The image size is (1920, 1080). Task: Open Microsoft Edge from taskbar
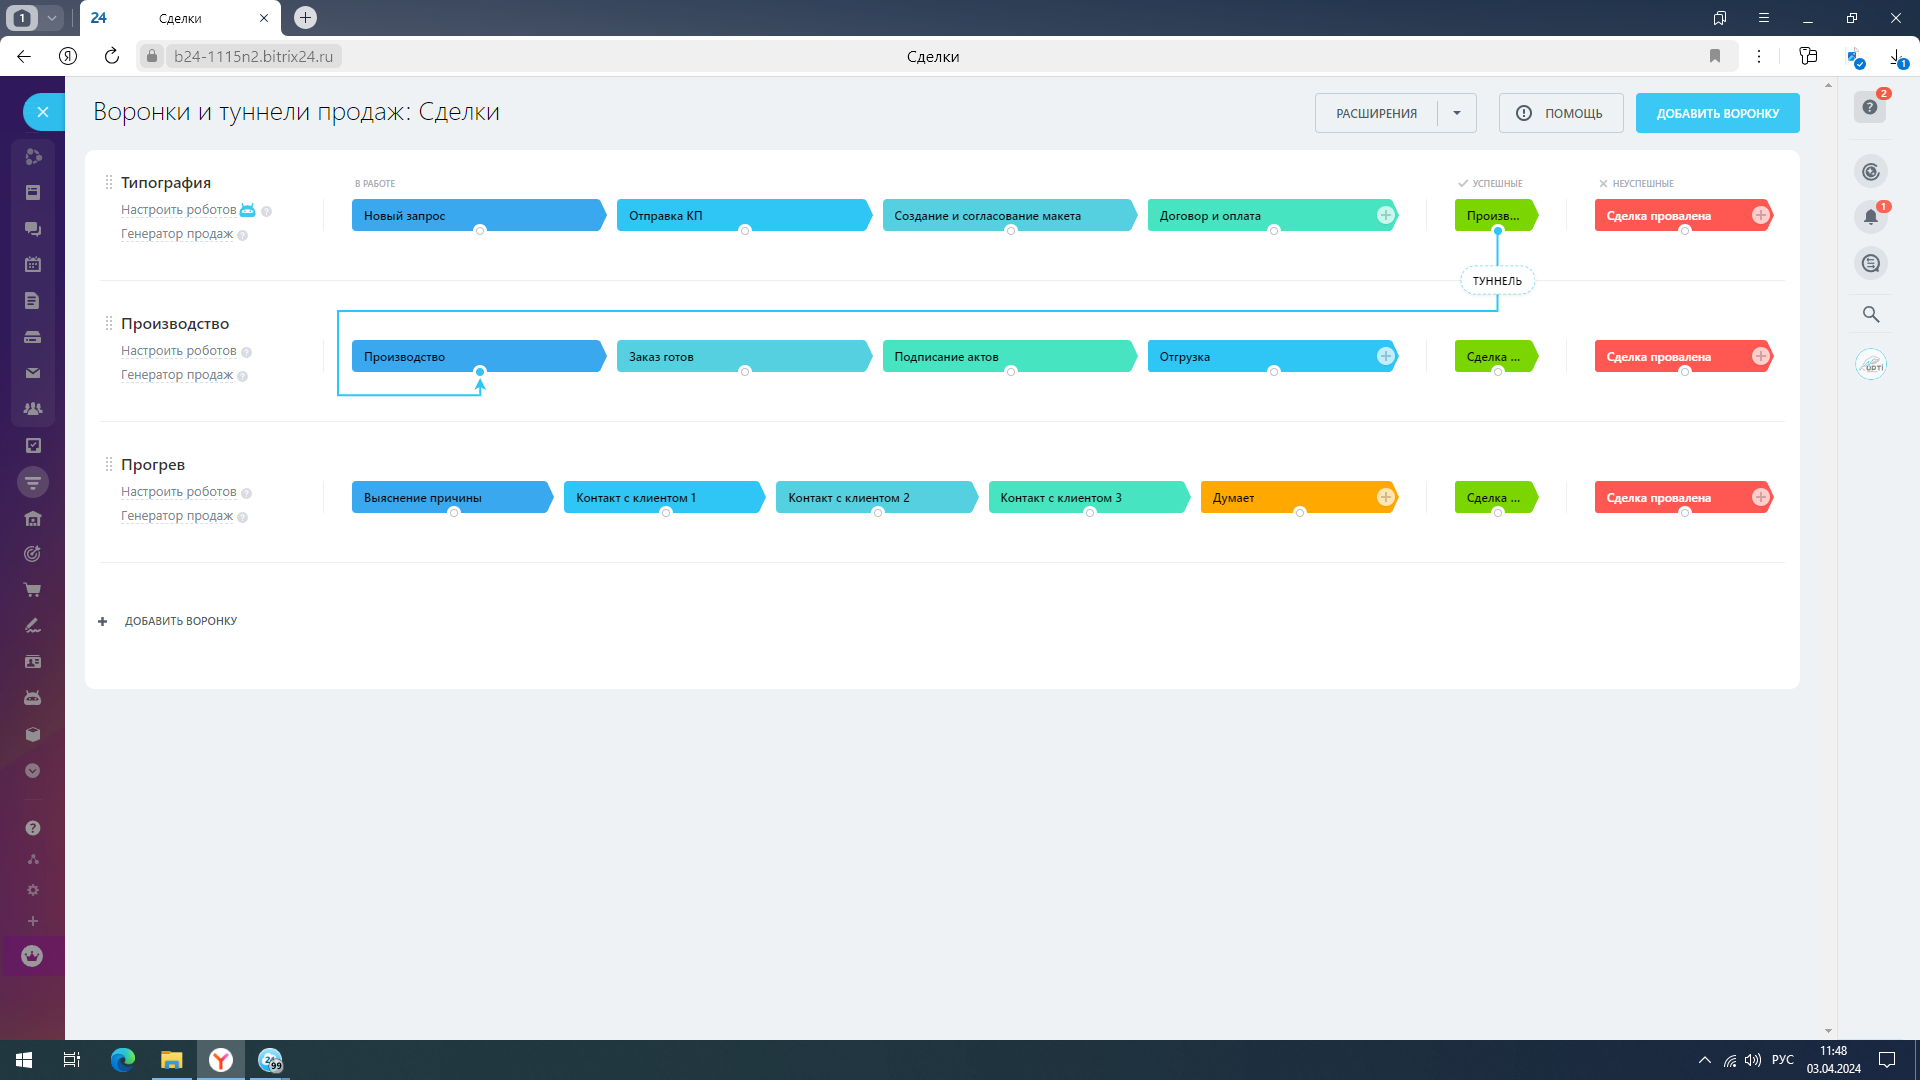tap(123, 1060)
